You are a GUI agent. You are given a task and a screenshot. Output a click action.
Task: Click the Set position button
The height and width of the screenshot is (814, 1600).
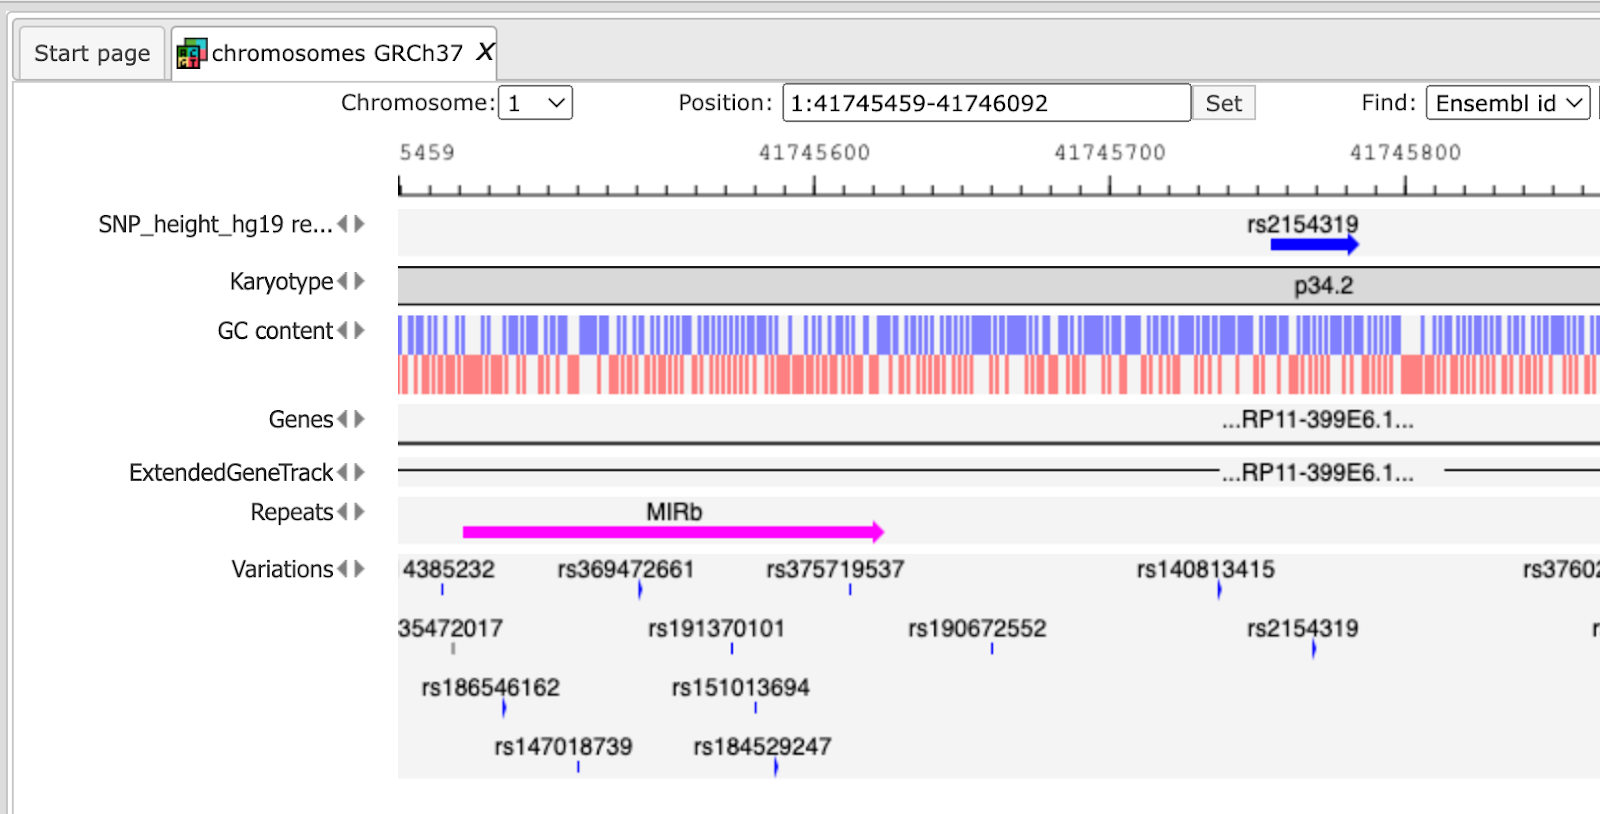tap(1224, 103)
